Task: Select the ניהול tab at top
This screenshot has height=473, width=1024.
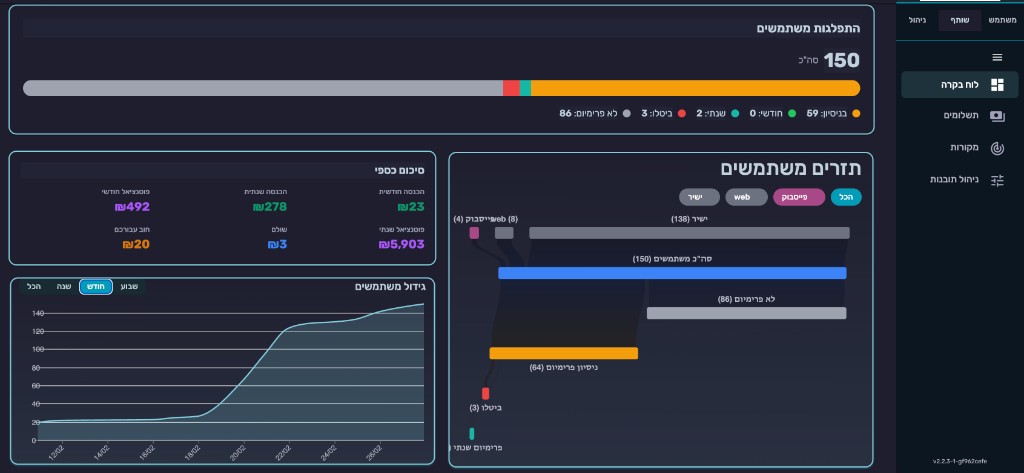Action: click(x=917, y=20)
